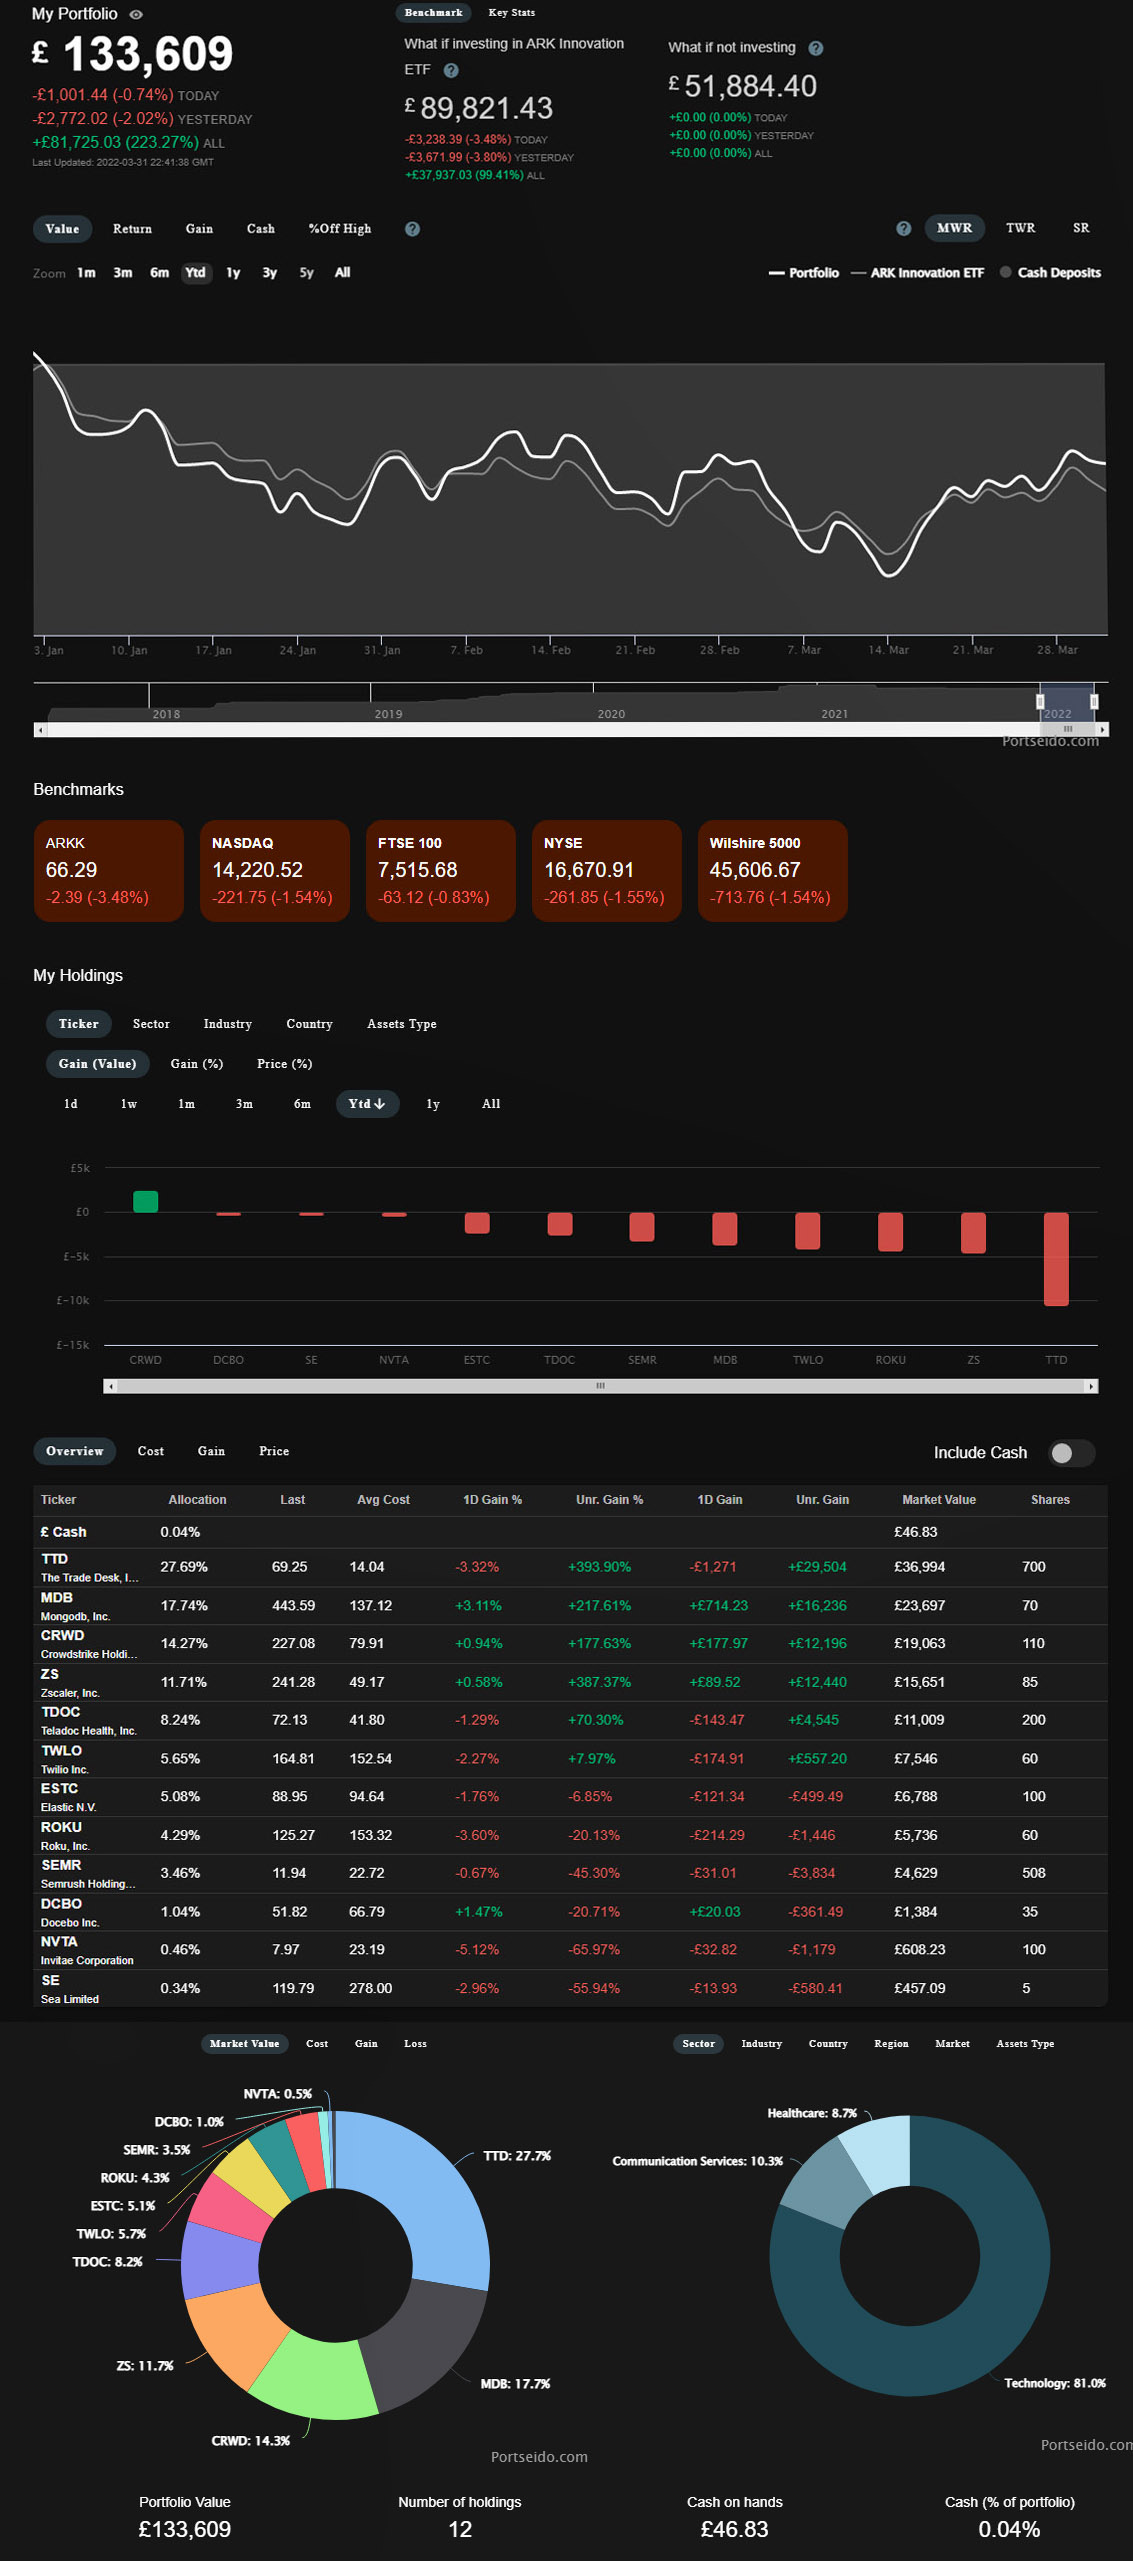
Task: Click holdings chart scrollbar right arrow
Action: [x=1092, y=1386]
